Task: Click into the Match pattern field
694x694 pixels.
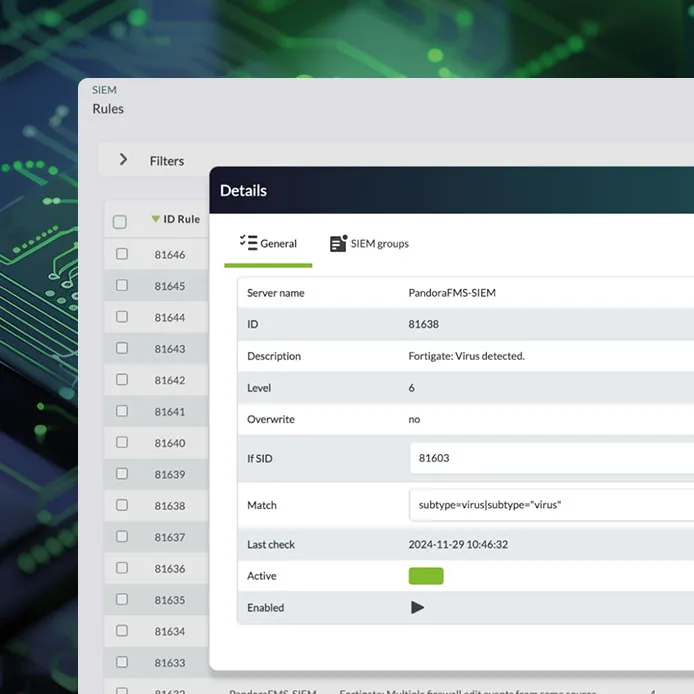Action: tap(551, 505)
